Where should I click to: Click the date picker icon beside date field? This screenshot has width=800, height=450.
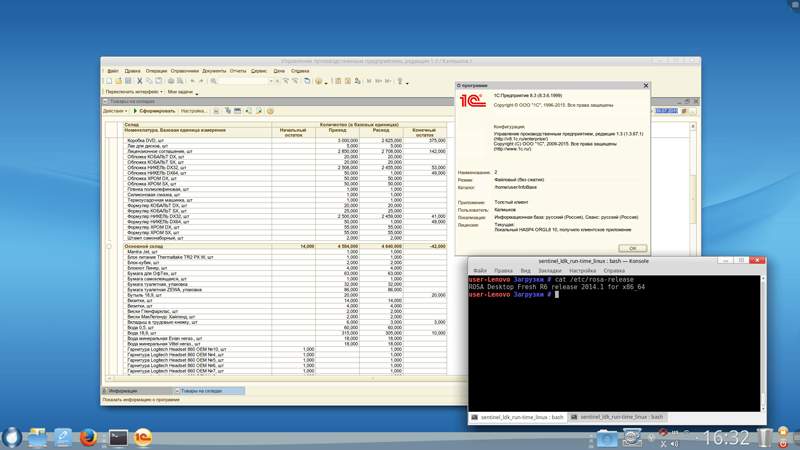pyautogui.click(x=684, y=111)
